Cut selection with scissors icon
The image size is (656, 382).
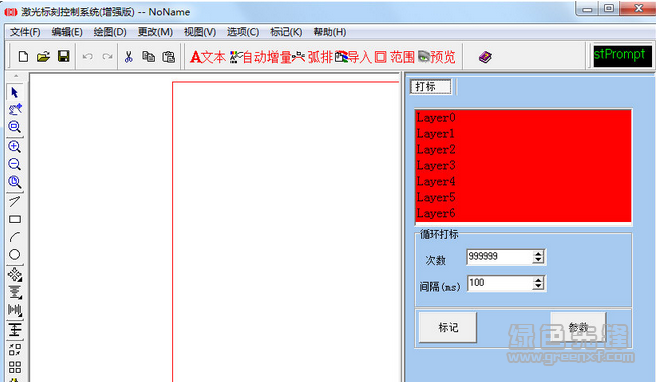point(128,56)
